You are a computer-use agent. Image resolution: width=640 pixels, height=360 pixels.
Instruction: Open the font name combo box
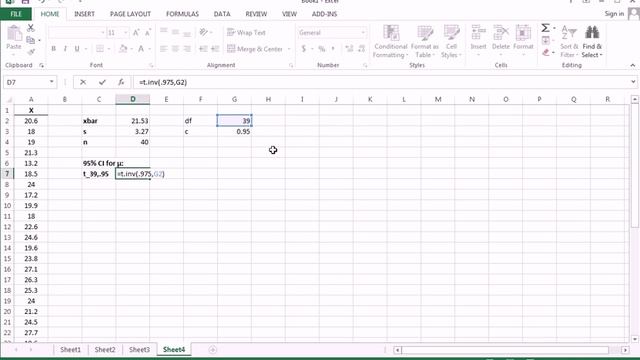[x=77, y=33]
